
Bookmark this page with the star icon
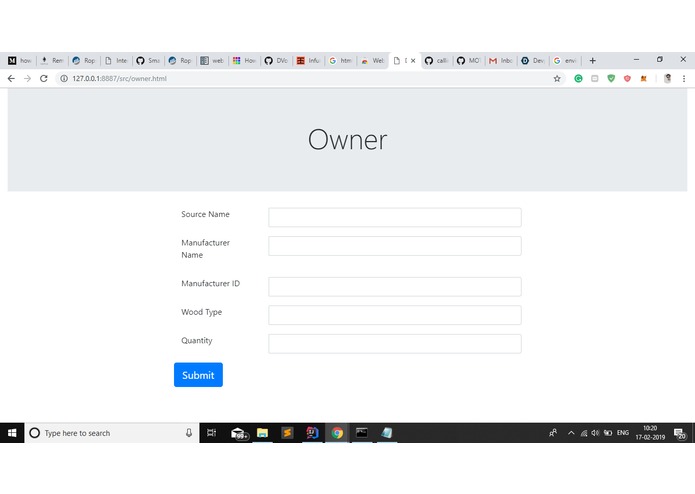(x=557, y=78)
